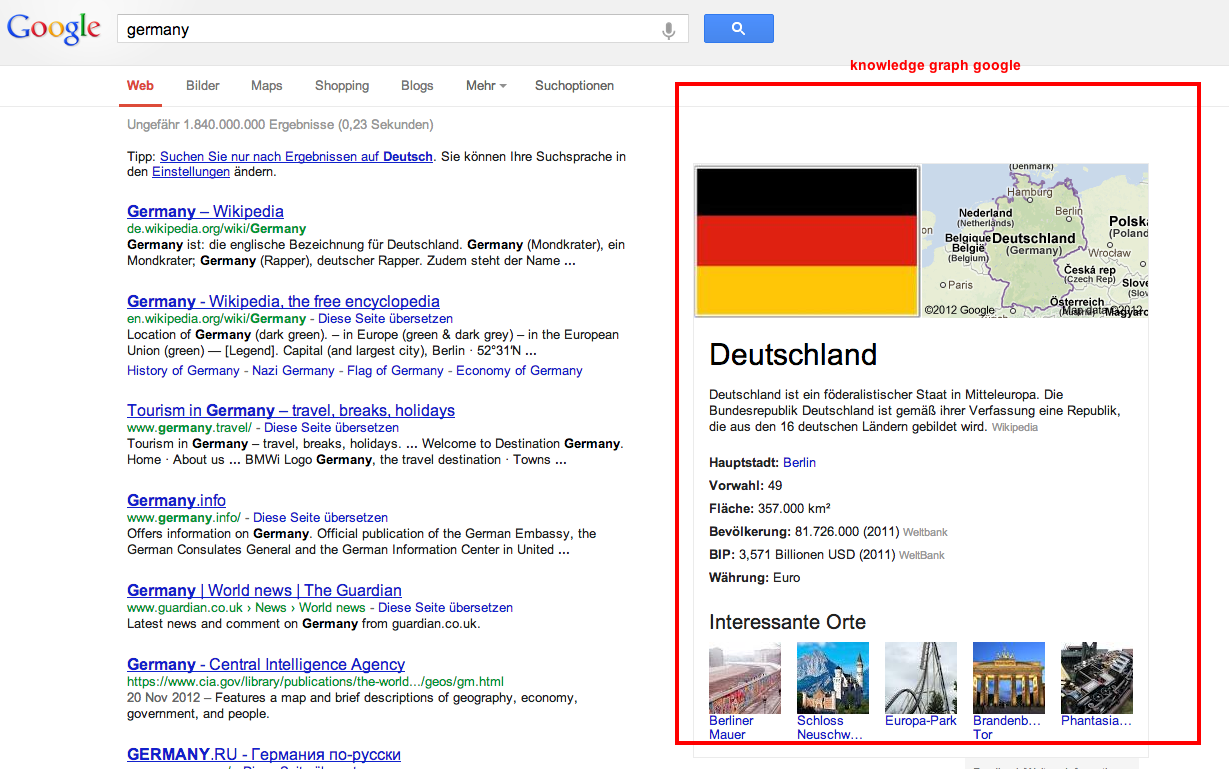Click the 'Europa-Park' text link

click(921, 720)
